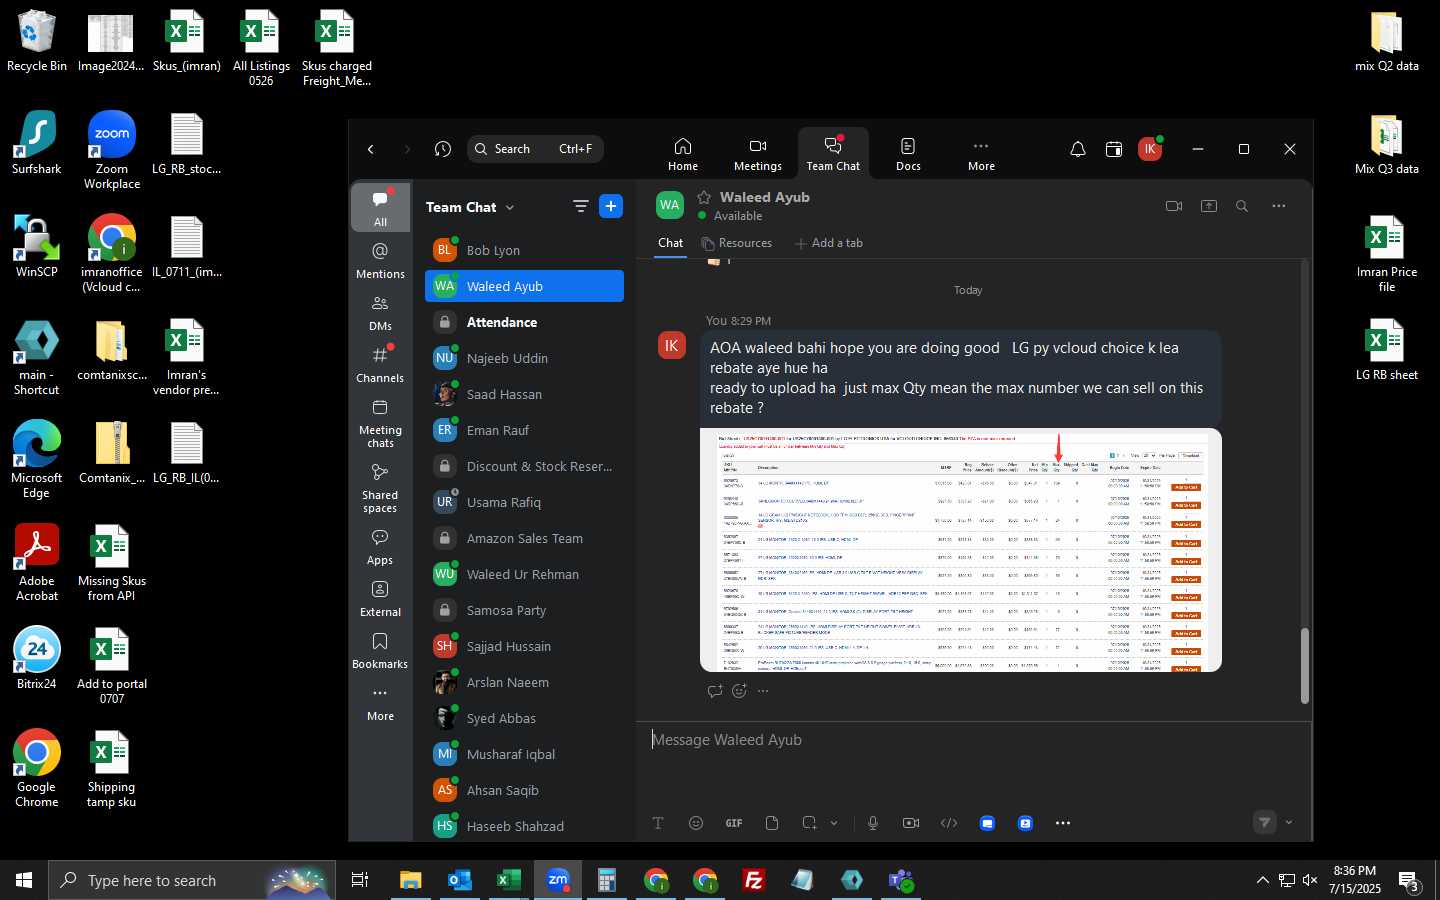Open notifications bell
The image size is (1440, 900).
tap(1078, 149)
